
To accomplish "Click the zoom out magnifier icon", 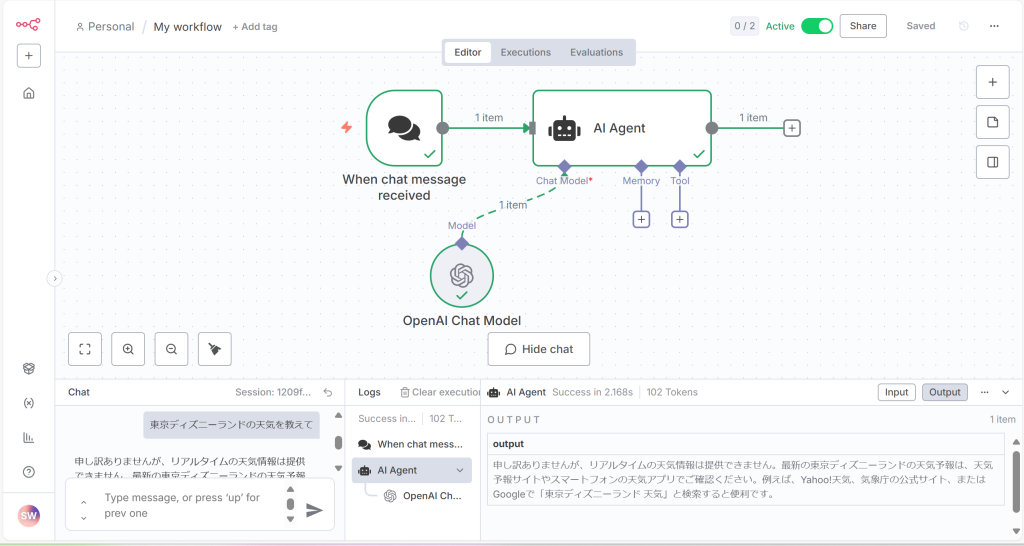I will (171, 349).
